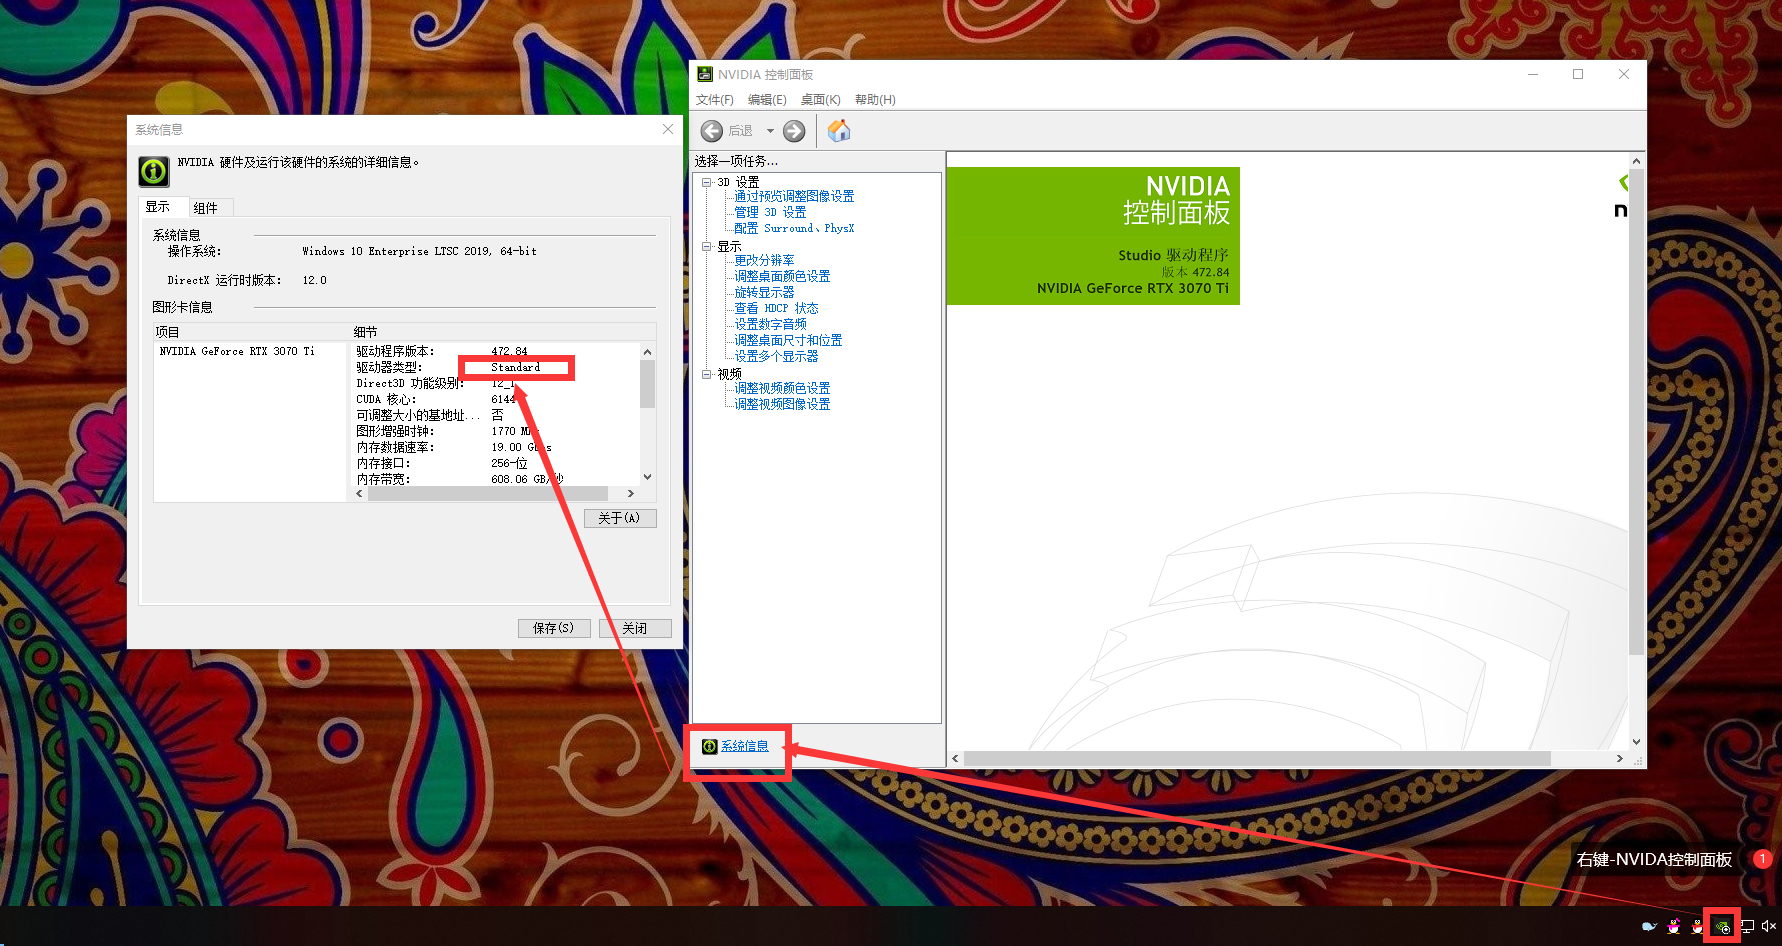Click the 系统信息 link
This screenshot has width=1782, height=946.
coord(745,746)
